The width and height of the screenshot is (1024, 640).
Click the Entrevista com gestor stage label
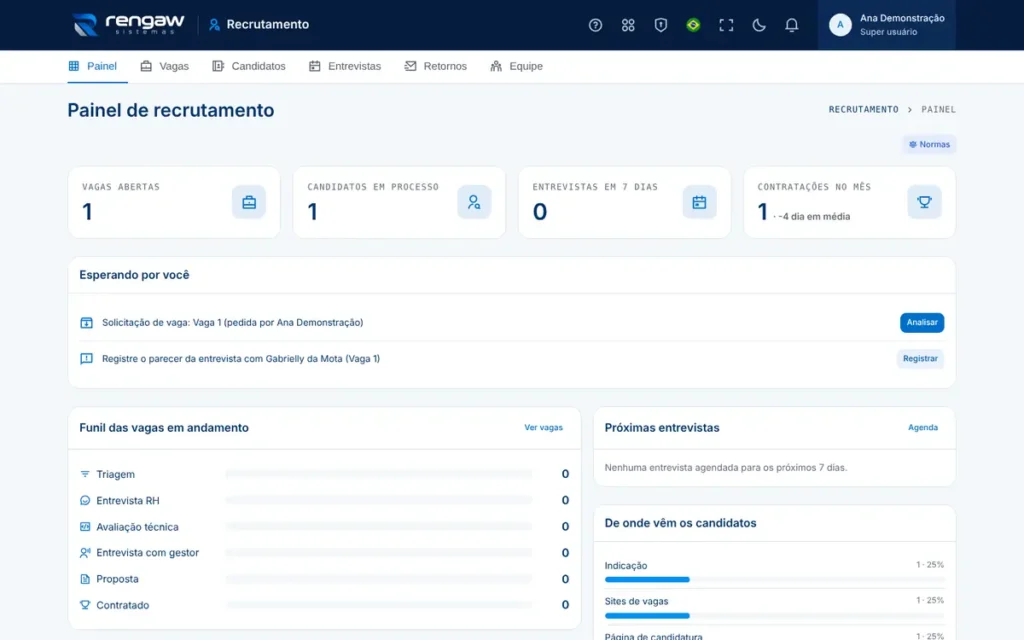[148, 552]
